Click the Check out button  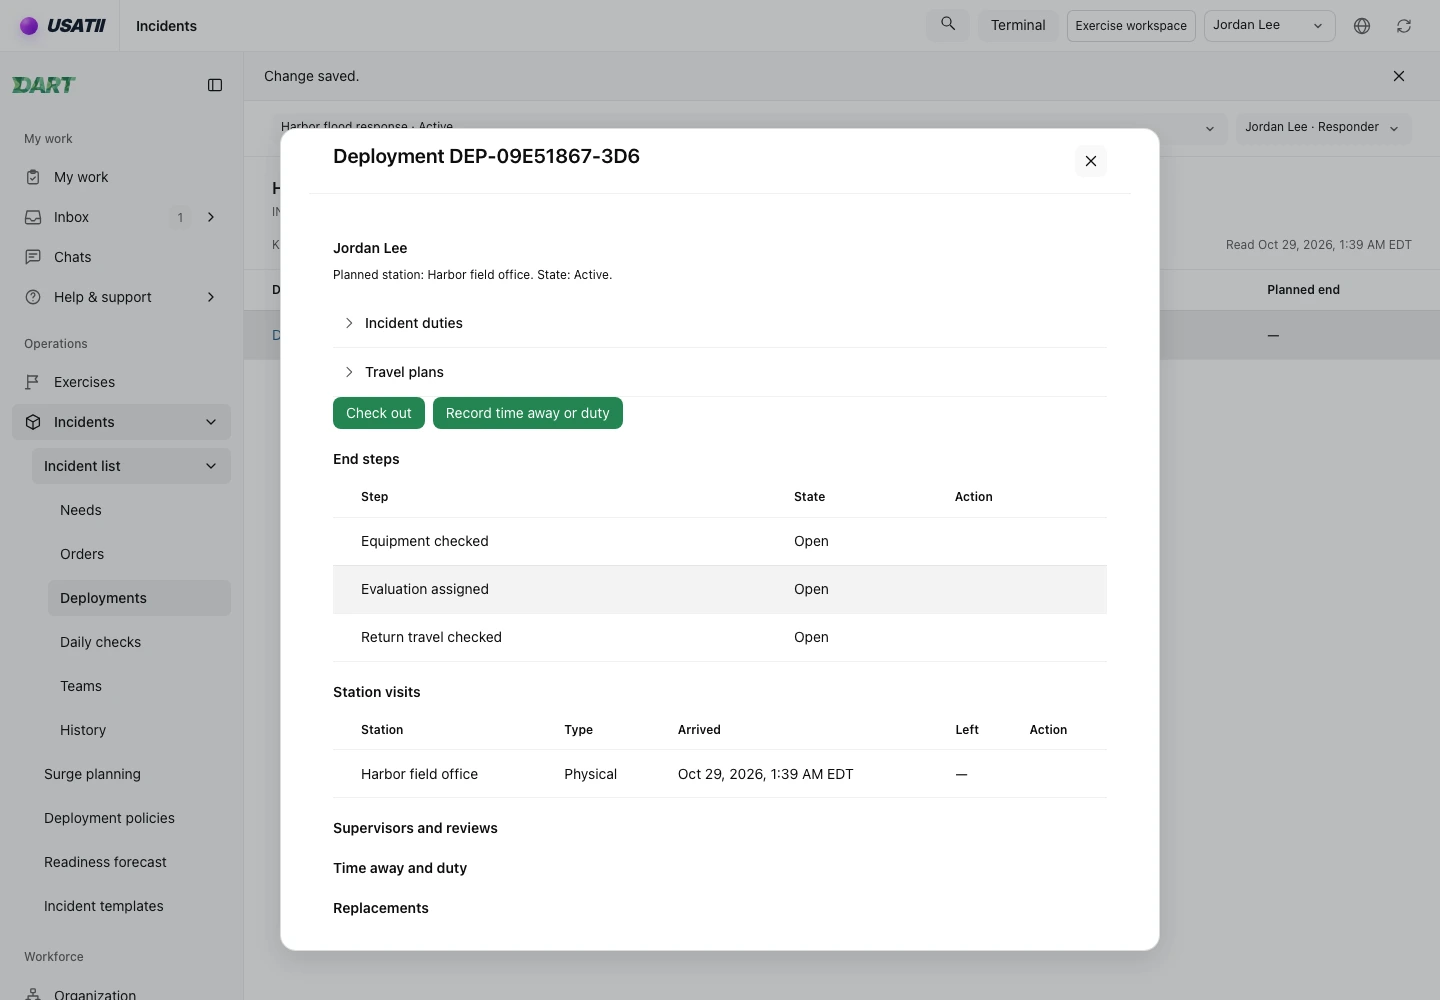pyautogui.click(x=379, y=413)
